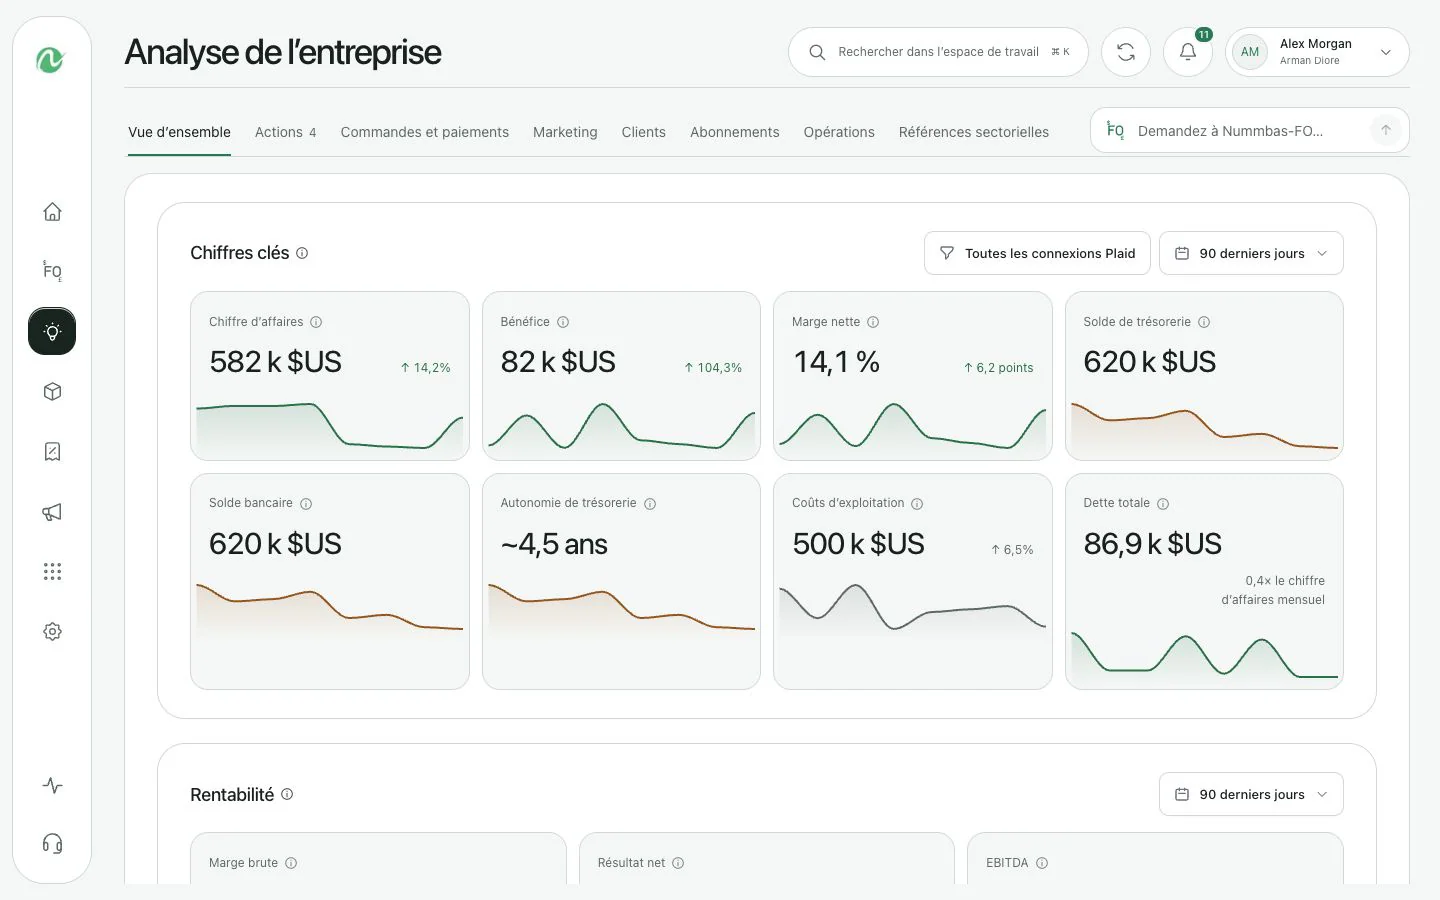Click info icon beside Bénéfice
1440x900 pixels.
[563, 322]
